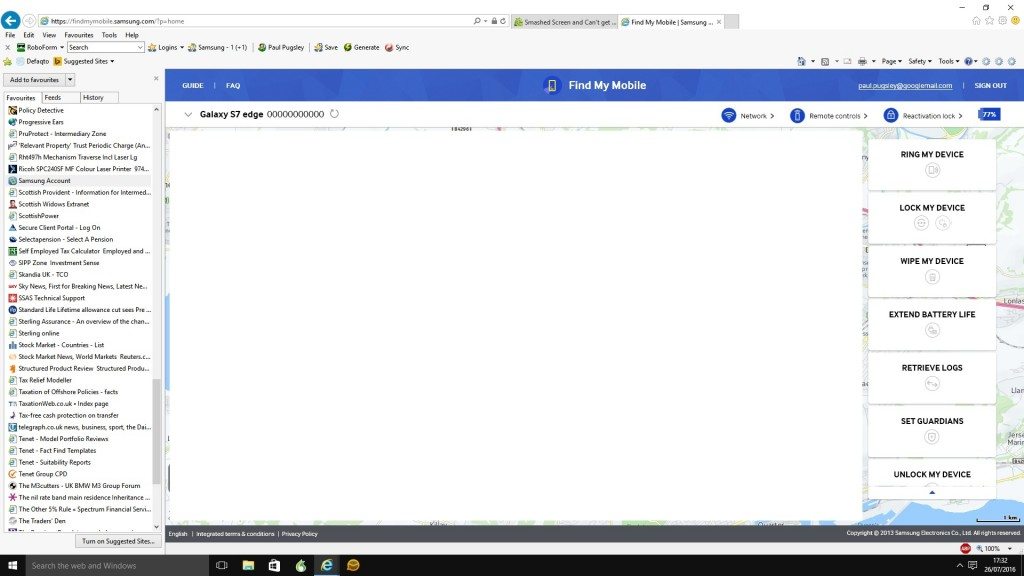Refresh the Galaxy S7 edge device location
The height and width of the screenshot is (576, 1024).
coord(334,114)
